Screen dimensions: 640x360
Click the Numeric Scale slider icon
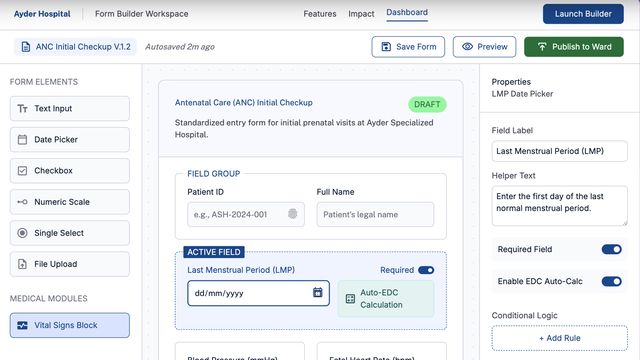(x=22, y=202)
